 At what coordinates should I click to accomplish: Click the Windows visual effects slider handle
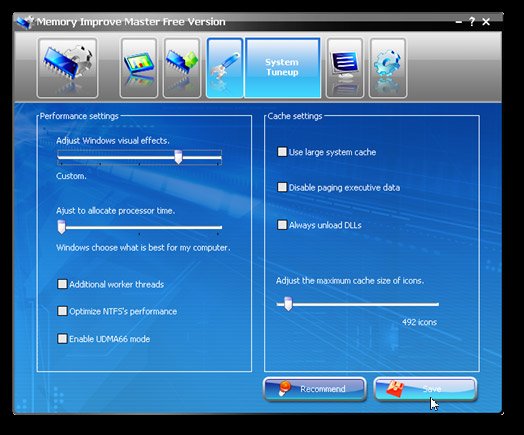[x=178, y=157]
